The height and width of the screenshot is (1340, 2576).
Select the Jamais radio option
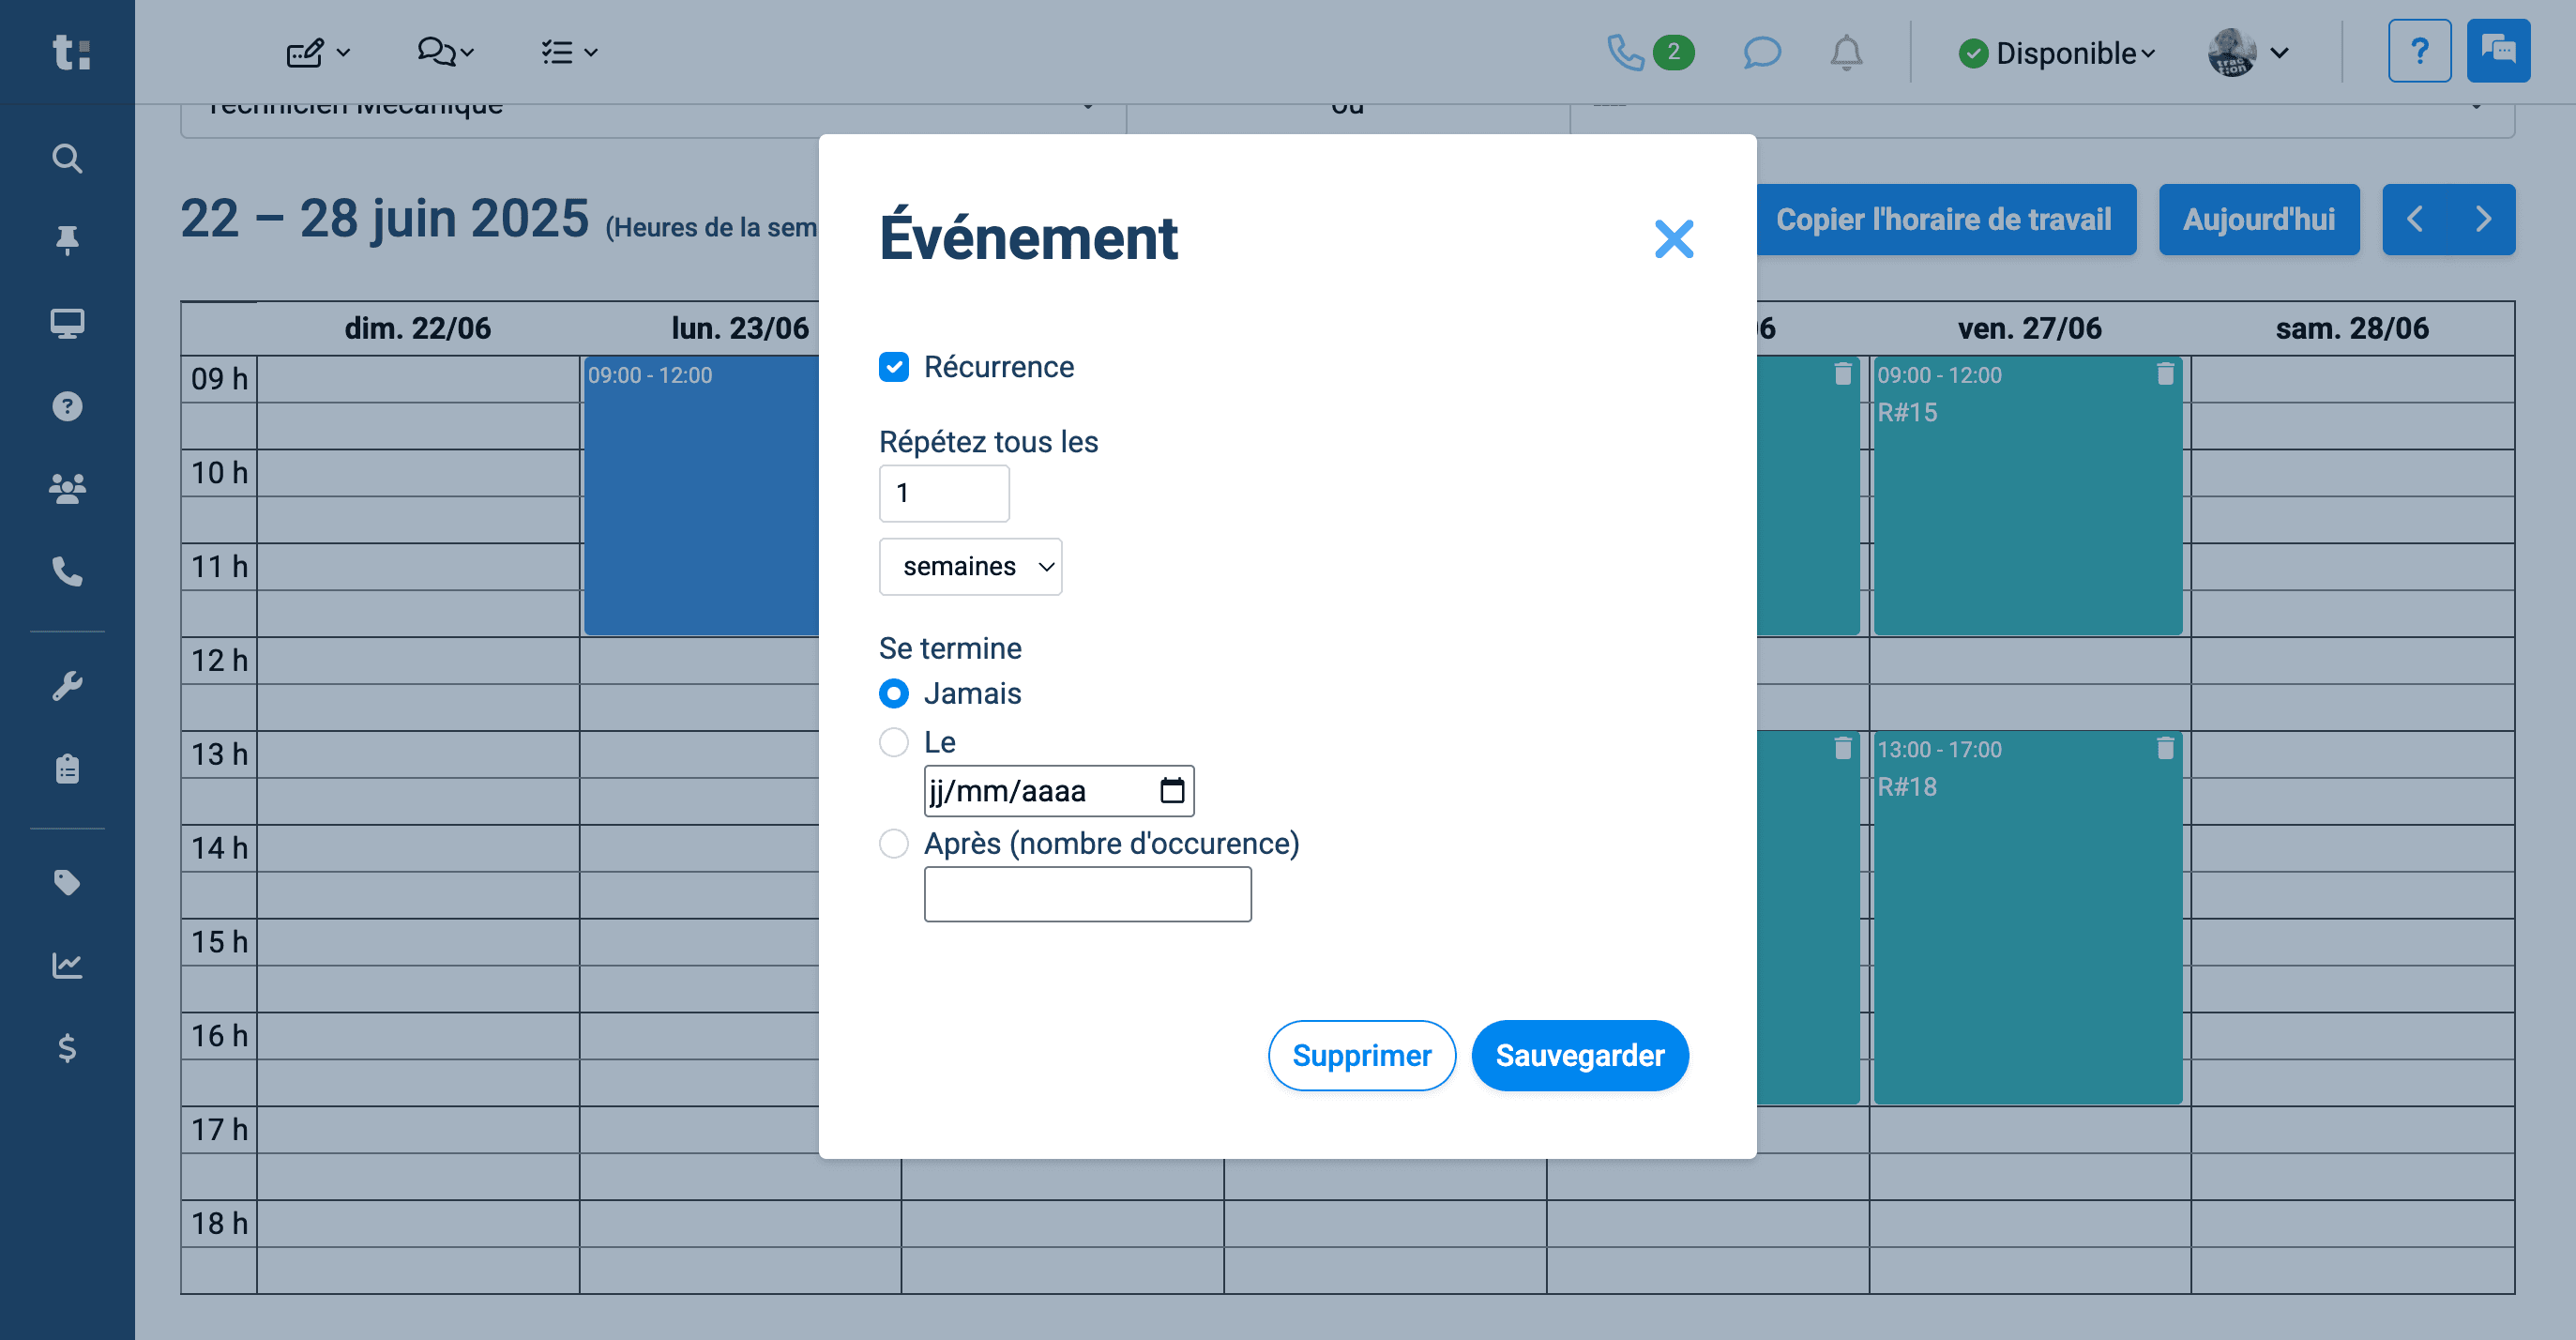click(x=893, y=693)
